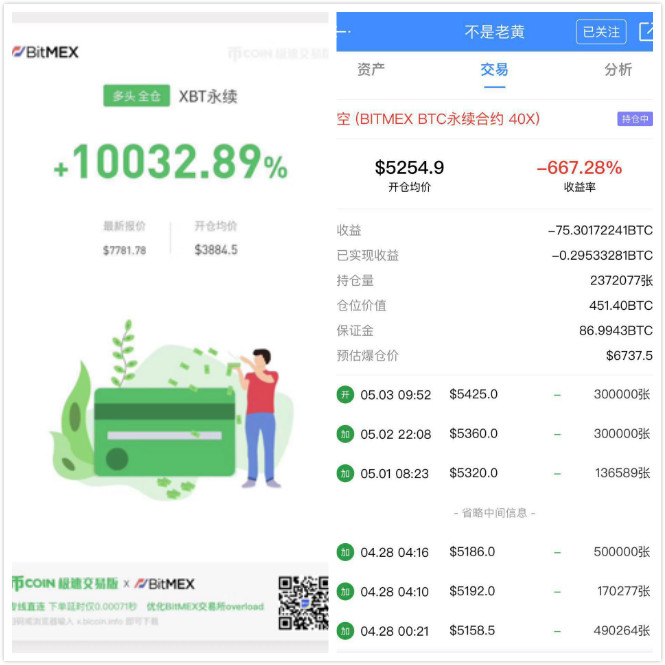The width and height of the screenshot is (665, 665).
Task: Click the 持仓中 status badge
Action: click(x=635, y=119)
